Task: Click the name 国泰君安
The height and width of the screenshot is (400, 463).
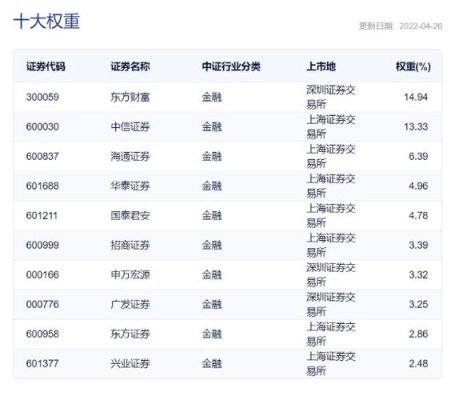Action: click(x=130, y=216)
